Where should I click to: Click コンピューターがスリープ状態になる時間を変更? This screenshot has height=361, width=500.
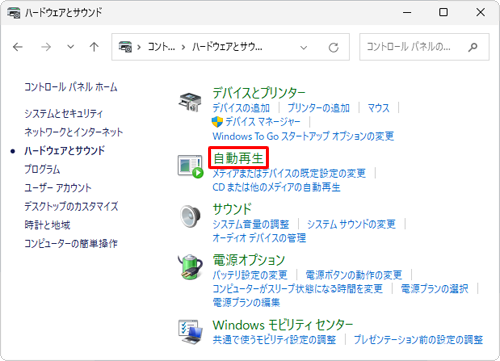pos(298,289)
